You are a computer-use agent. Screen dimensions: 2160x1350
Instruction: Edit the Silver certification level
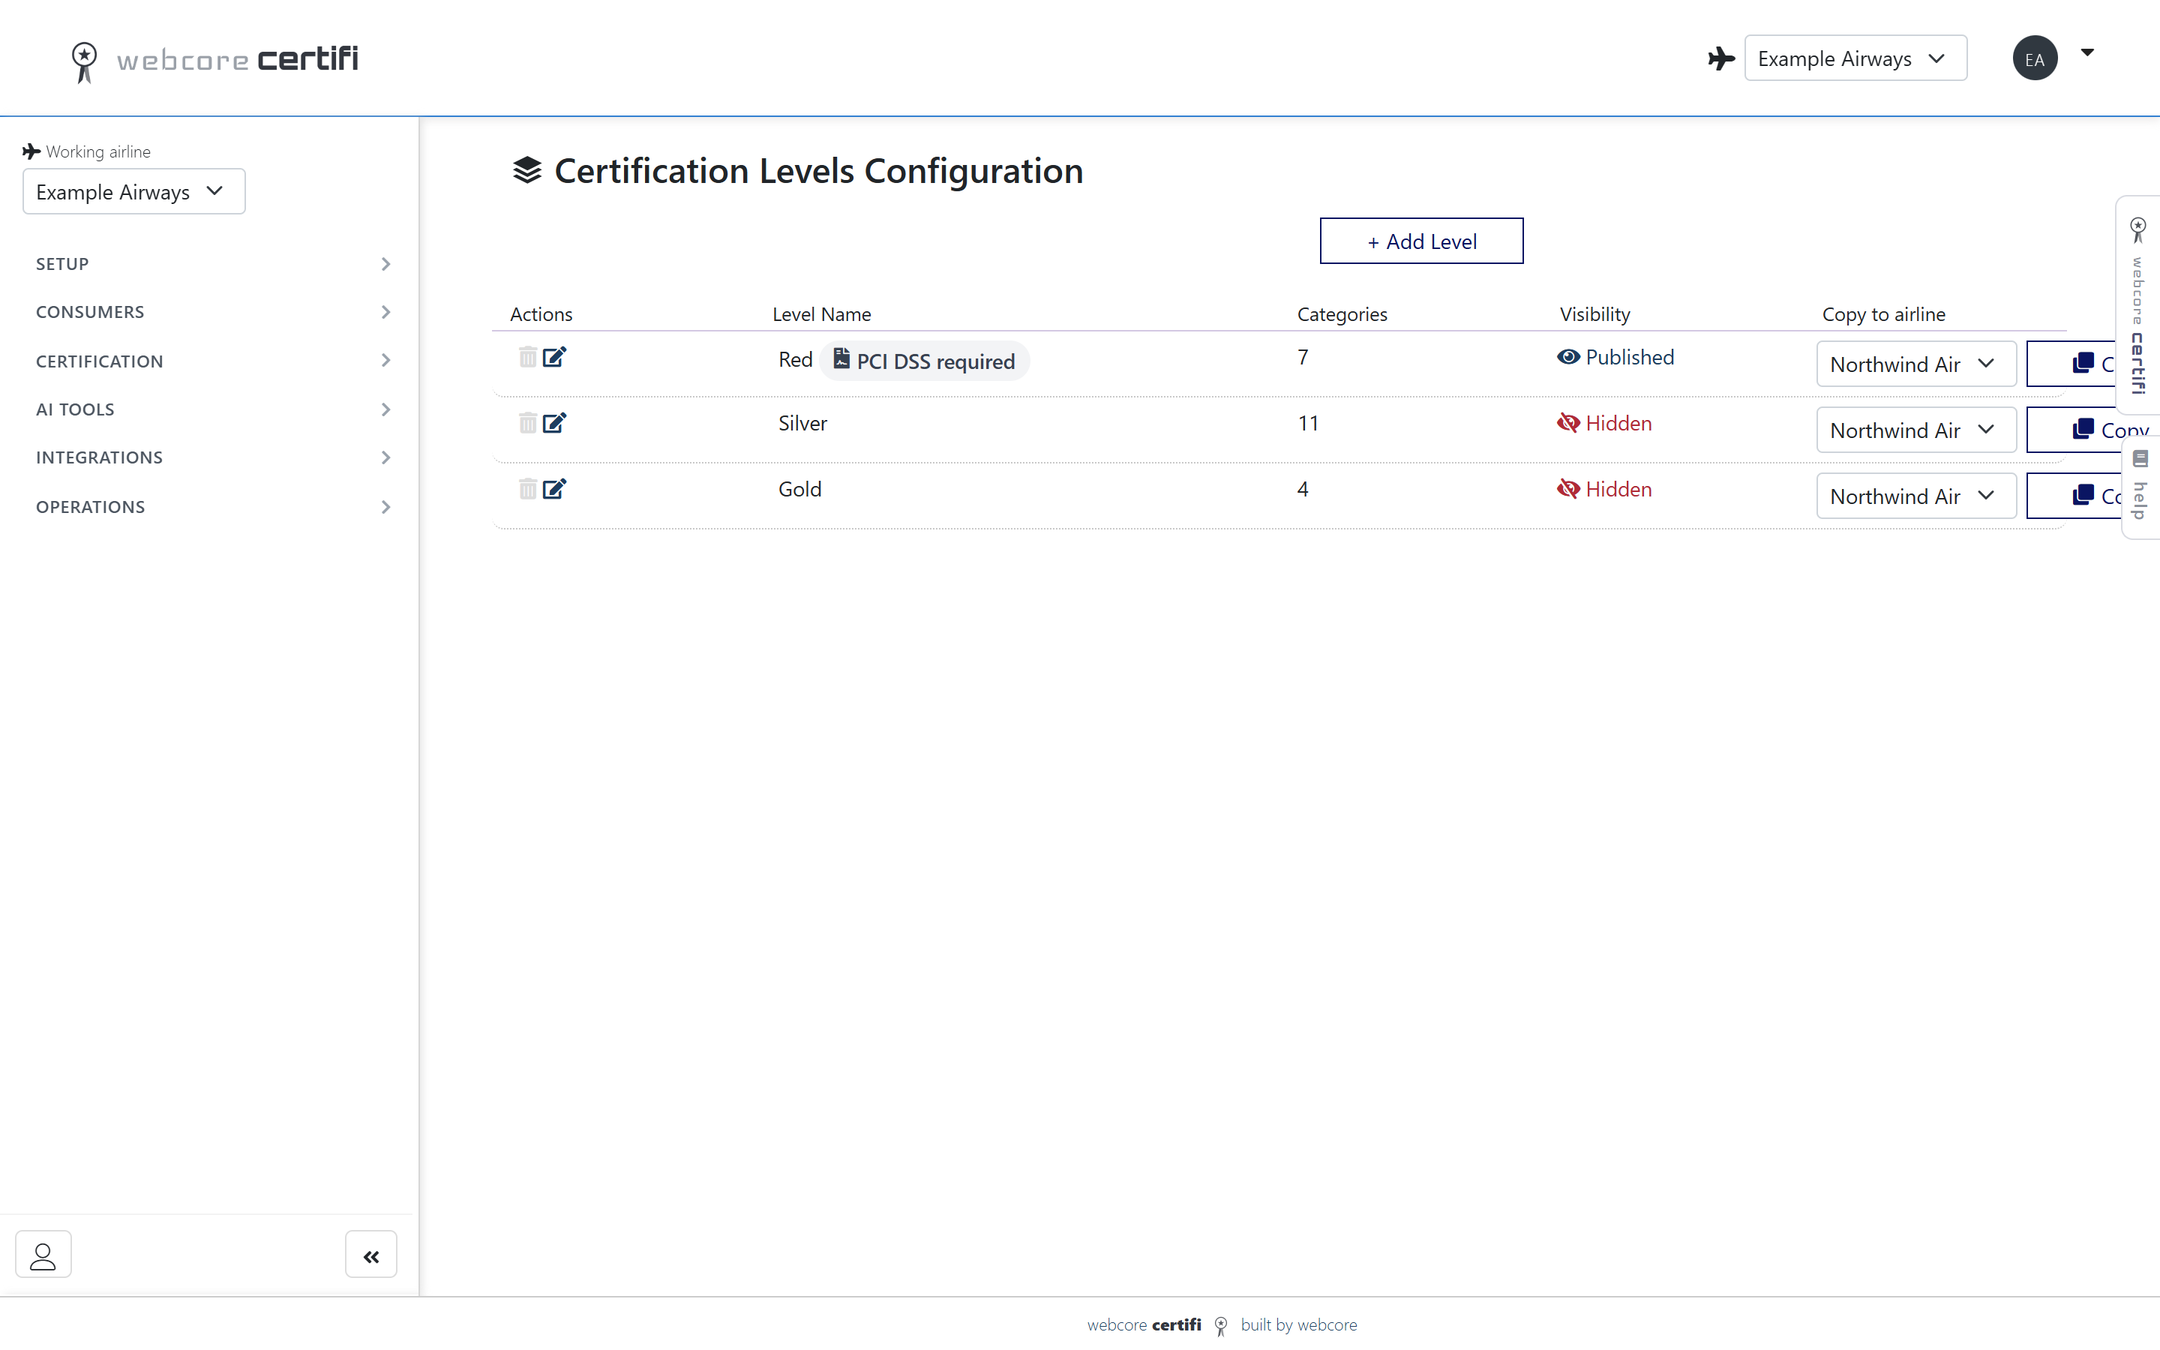coord(555,423)
